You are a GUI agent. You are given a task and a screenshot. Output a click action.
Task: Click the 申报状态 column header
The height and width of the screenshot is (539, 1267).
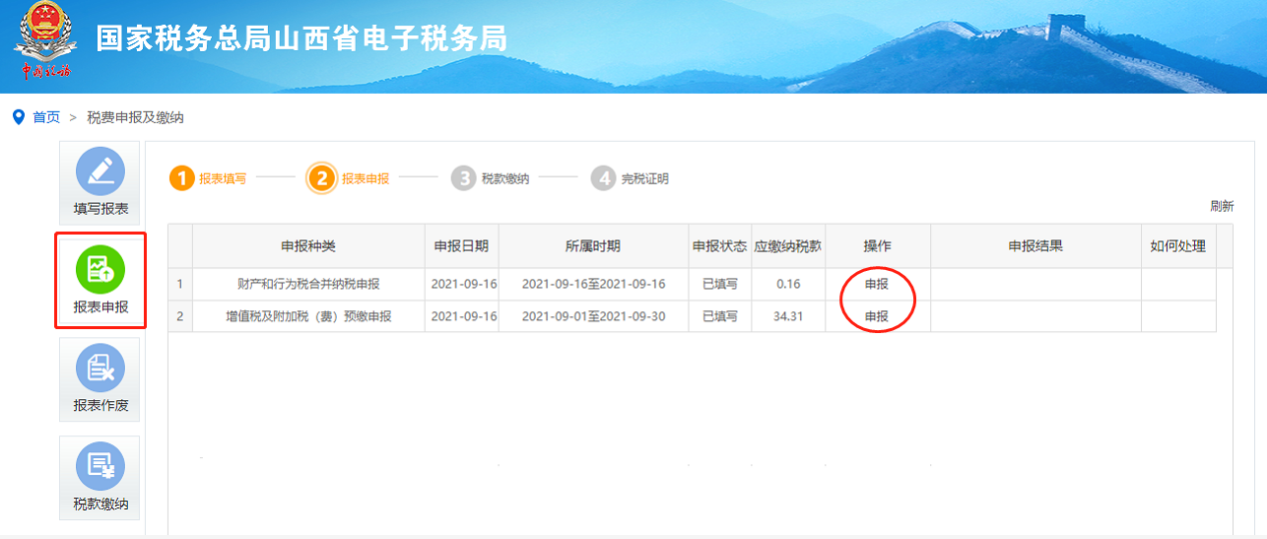pos(720,246)
